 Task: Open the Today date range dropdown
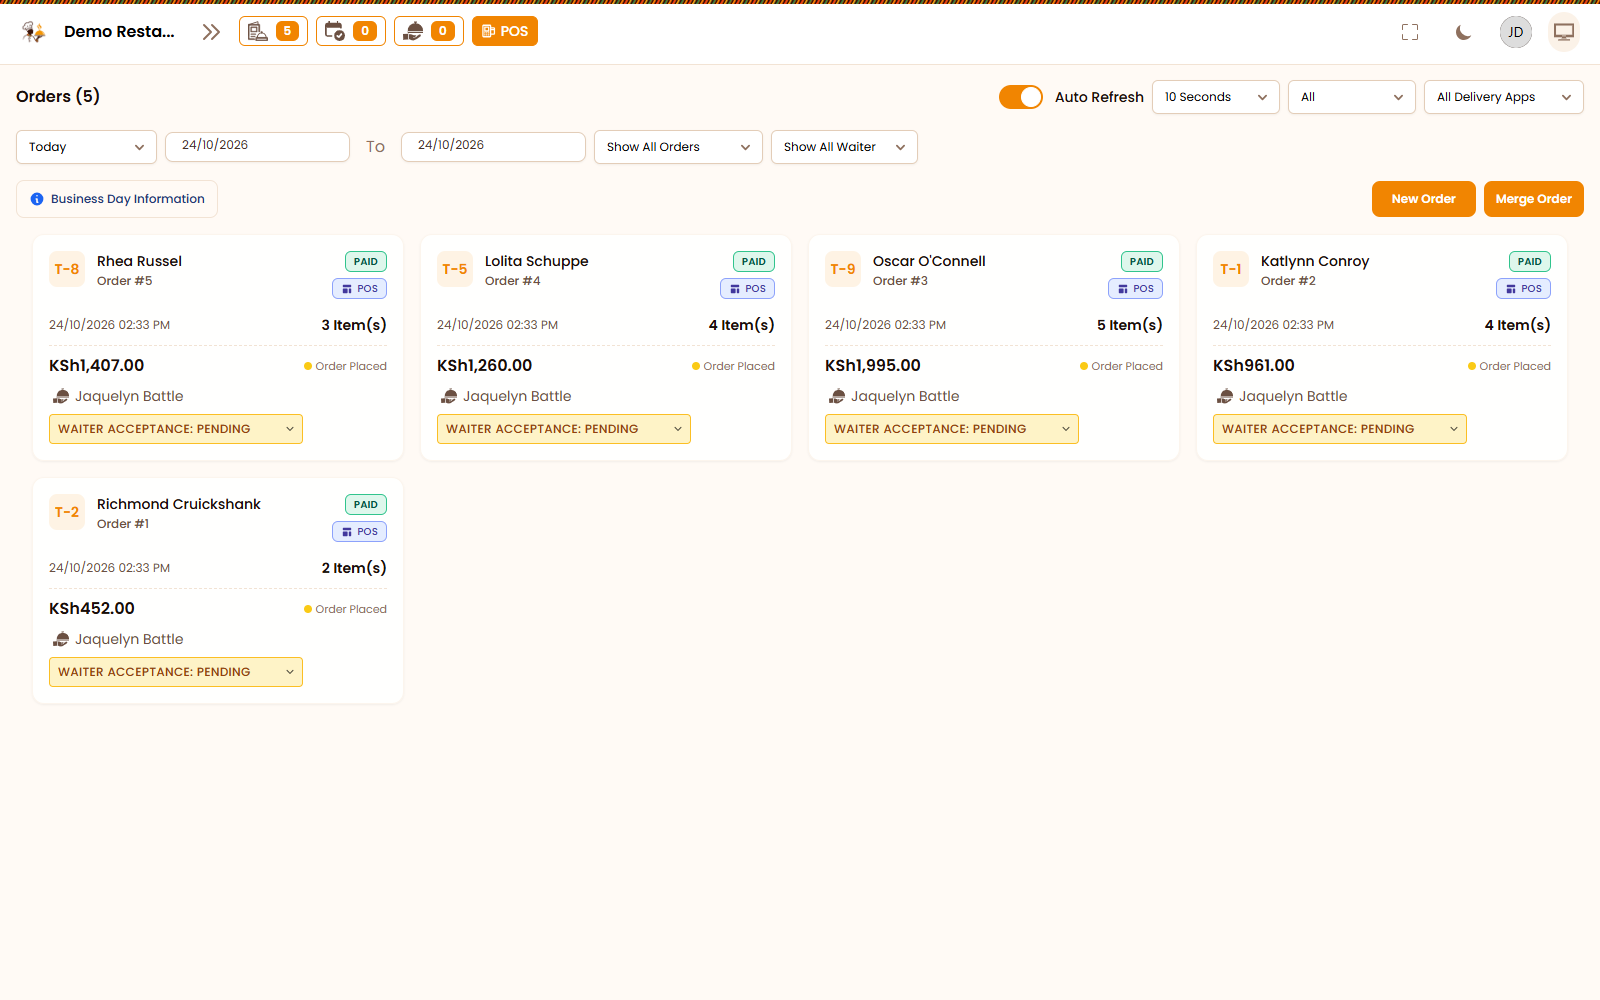[86, 147]
